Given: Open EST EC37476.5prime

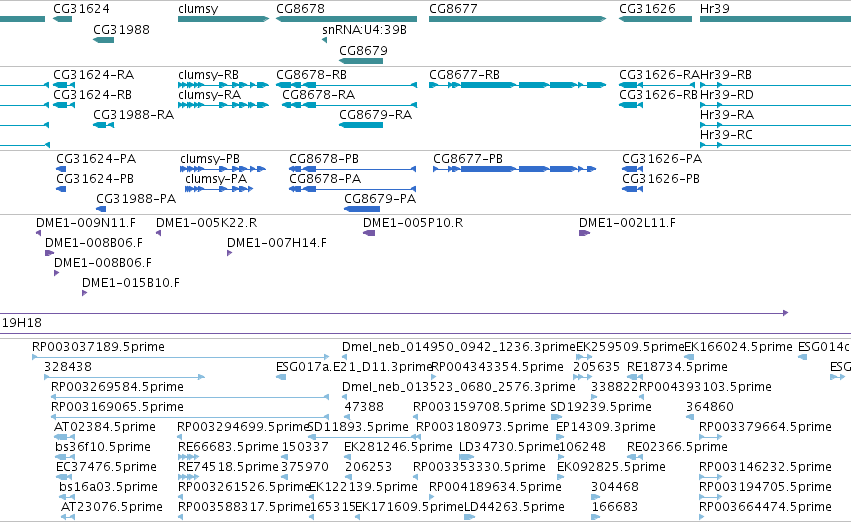Looking at the screenshot, I should point(106,467).
